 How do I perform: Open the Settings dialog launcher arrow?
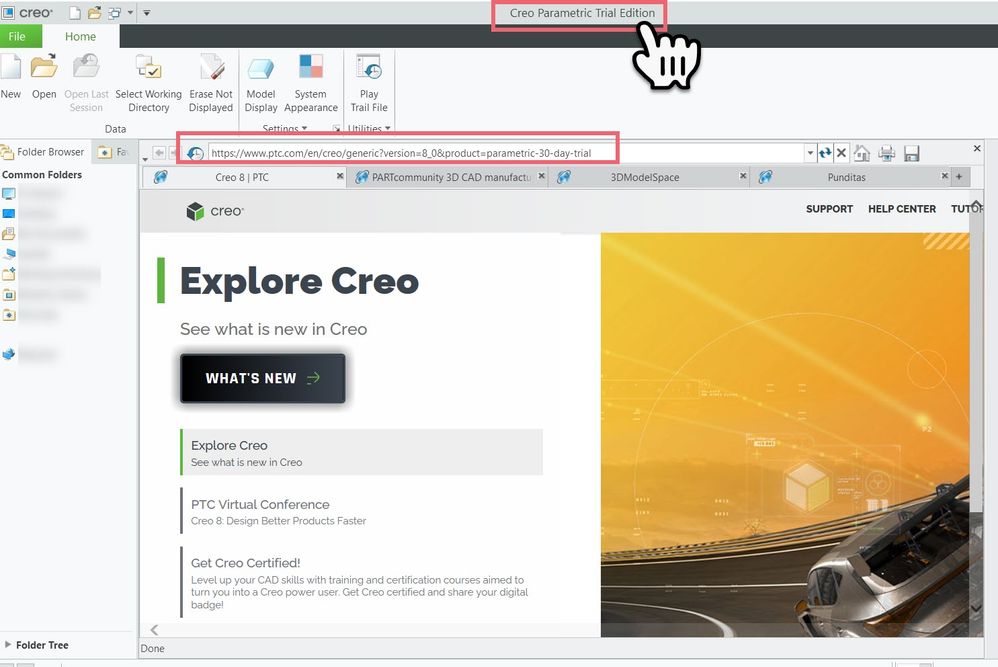point(337,129)
